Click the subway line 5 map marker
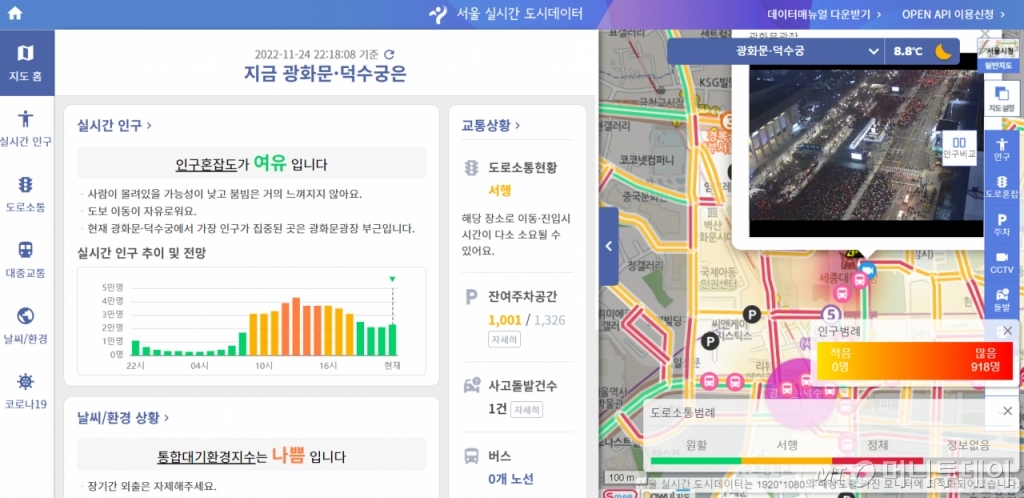The width and height of the screenshot is (1024, 498). click(831, 314)
